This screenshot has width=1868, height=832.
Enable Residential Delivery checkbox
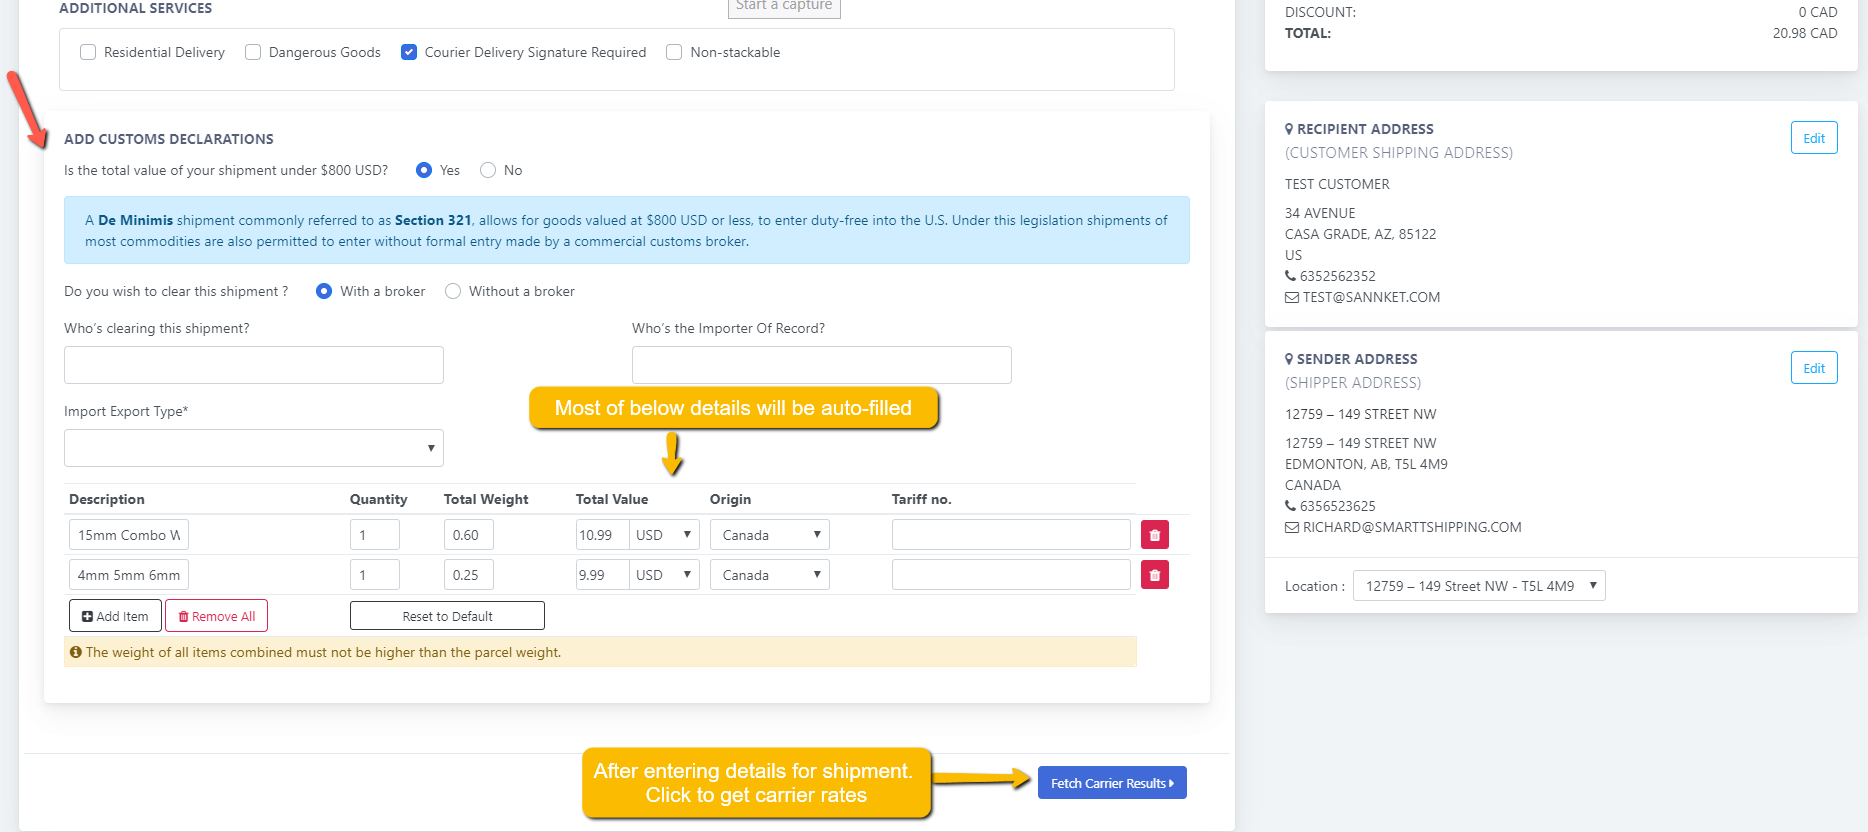click(88, 52)
